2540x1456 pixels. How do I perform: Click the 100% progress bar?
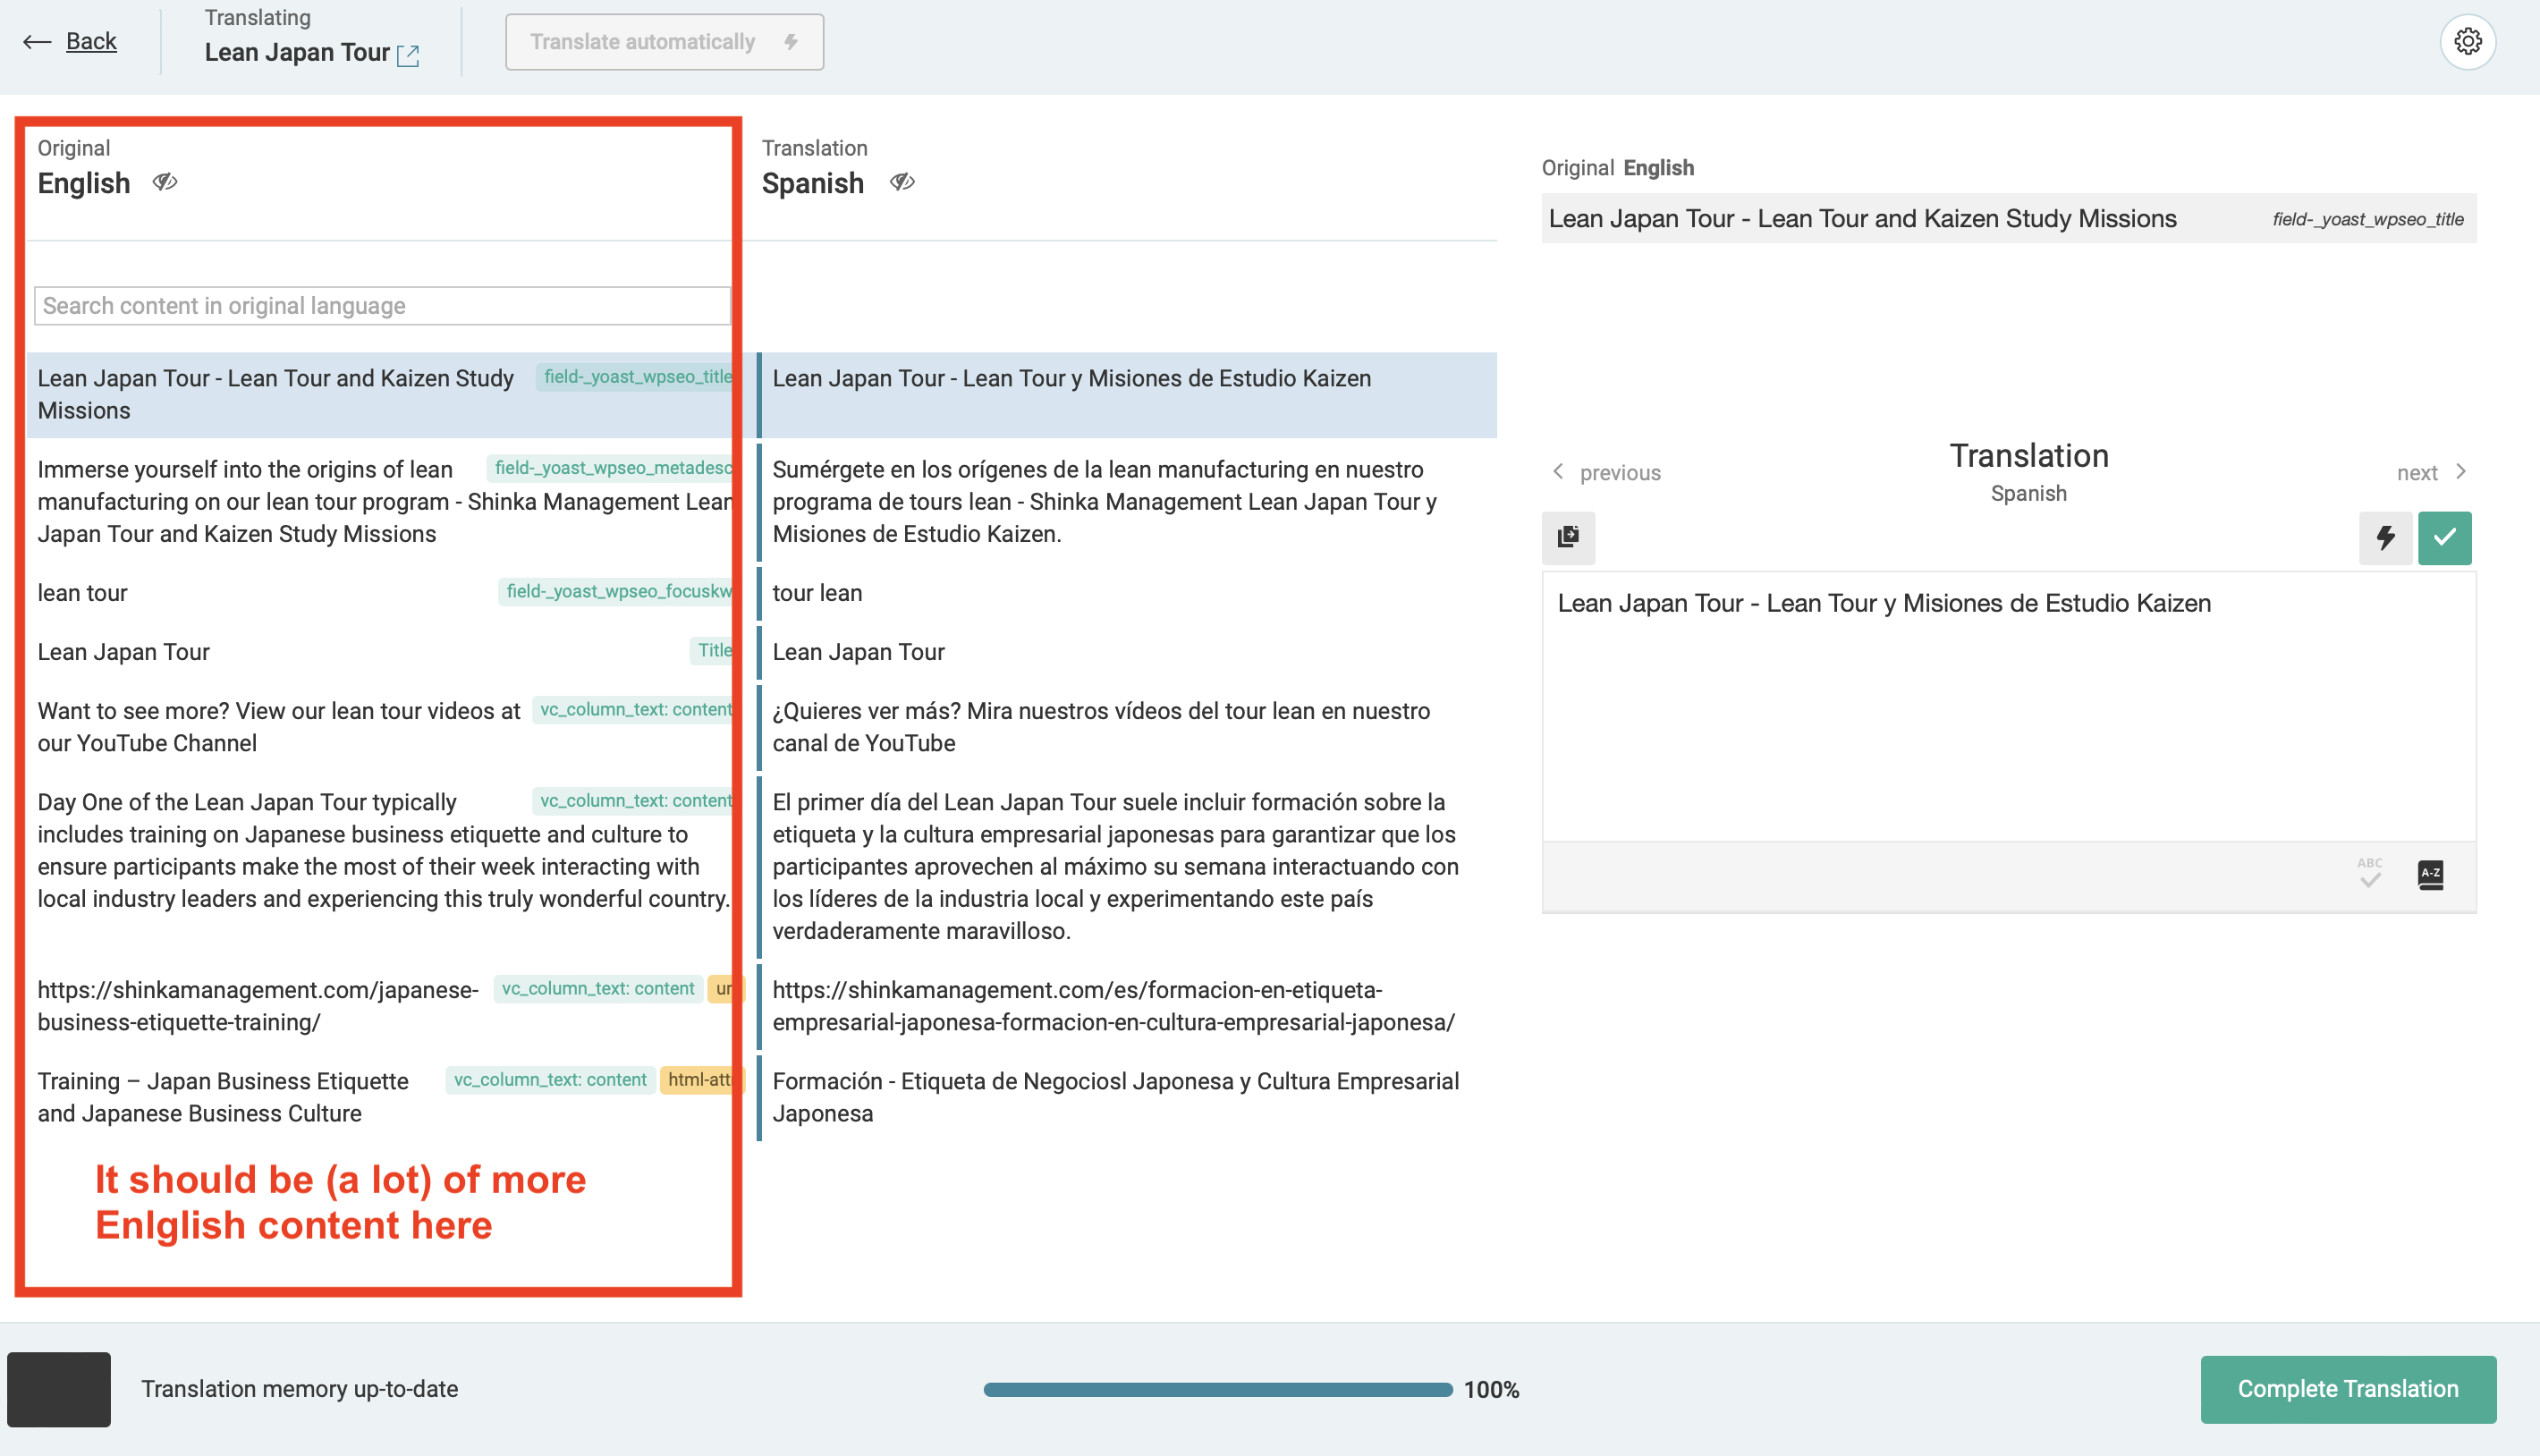coord(1217,1389)
